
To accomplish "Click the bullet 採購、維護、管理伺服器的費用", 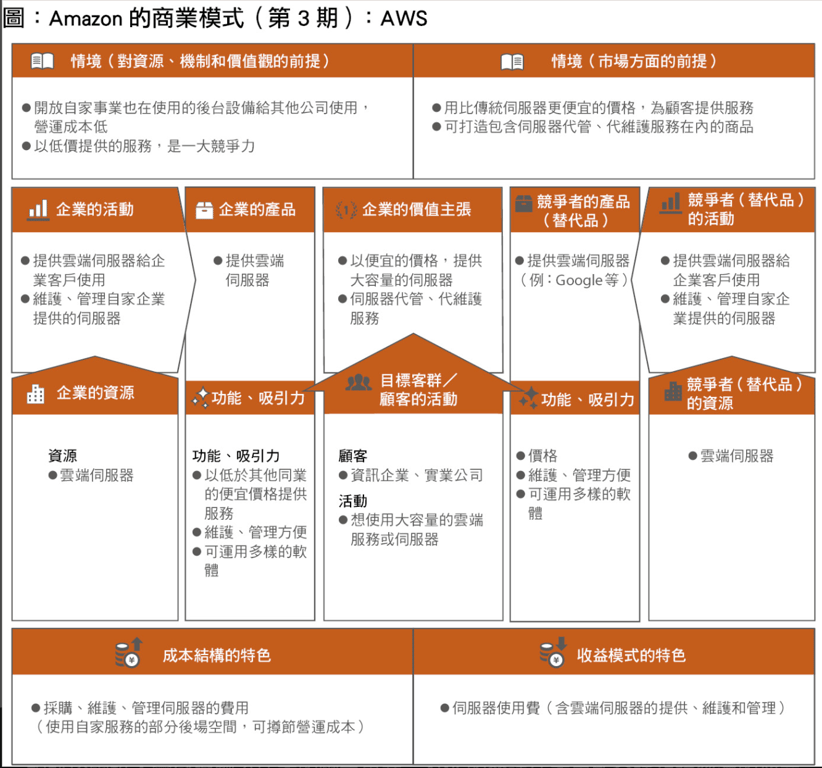I will point(140,708).
